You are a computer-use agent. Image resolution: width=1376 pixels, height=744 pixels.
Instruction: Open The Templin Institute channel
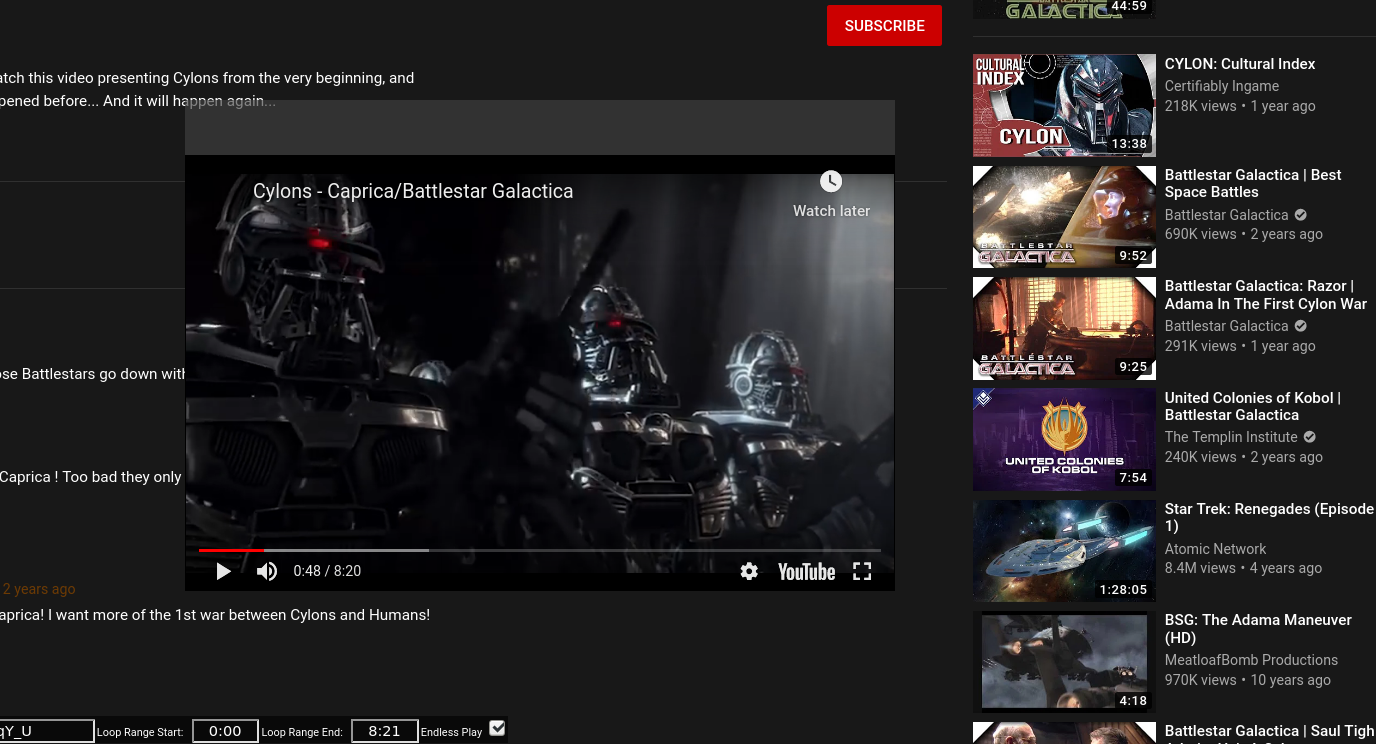(x=1231, y=437)
